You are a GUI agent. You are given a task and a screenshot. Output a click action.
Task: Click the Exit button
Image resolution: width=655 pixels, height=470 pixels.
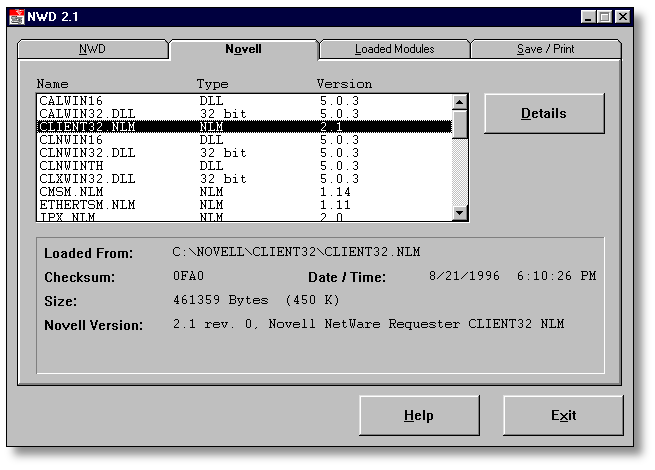point(563,416)
